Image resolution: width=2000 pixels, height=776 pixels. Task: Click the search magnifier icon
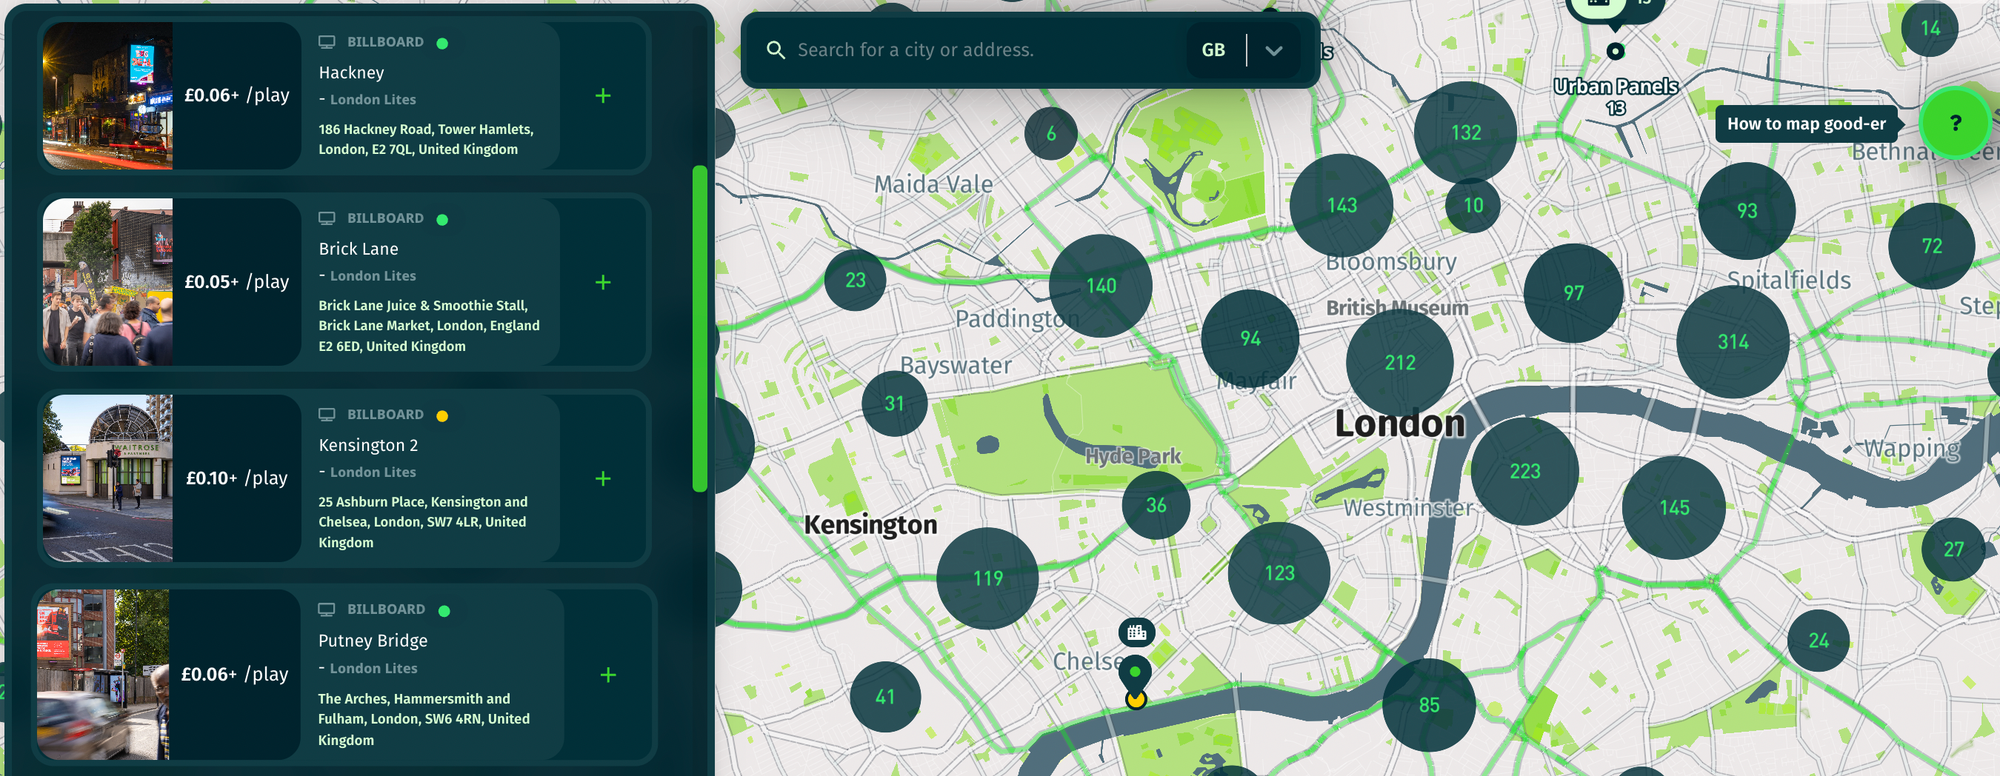coord(775,50)
